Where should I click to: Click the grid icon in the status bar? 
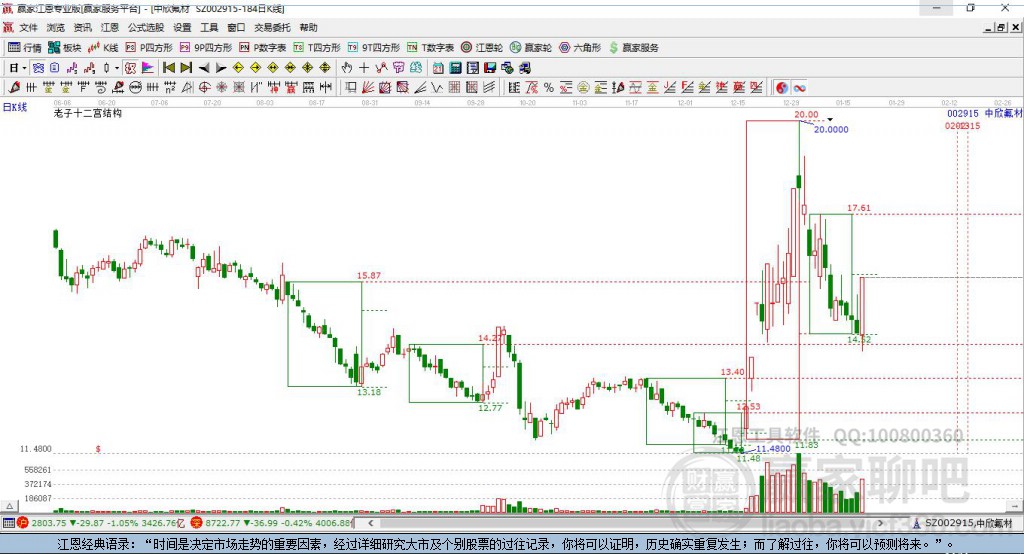(x=8, y=523)
